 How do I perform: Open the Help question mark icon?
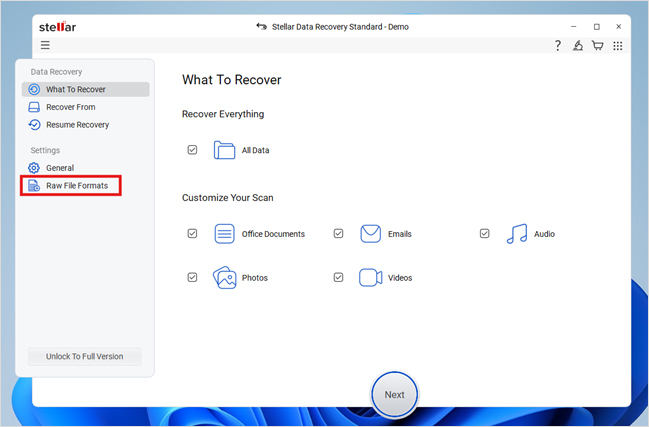pyautogui.click(x=558, y=46)
